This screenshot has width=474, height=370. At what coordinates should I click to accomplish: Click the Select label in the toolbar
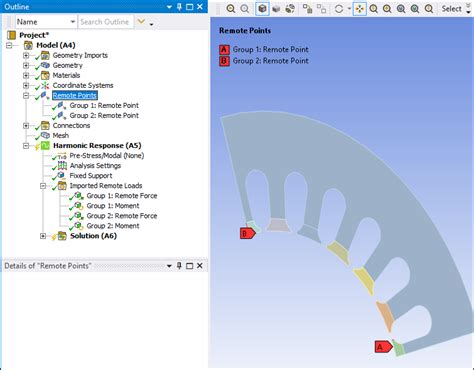click(x=451, y=9)
